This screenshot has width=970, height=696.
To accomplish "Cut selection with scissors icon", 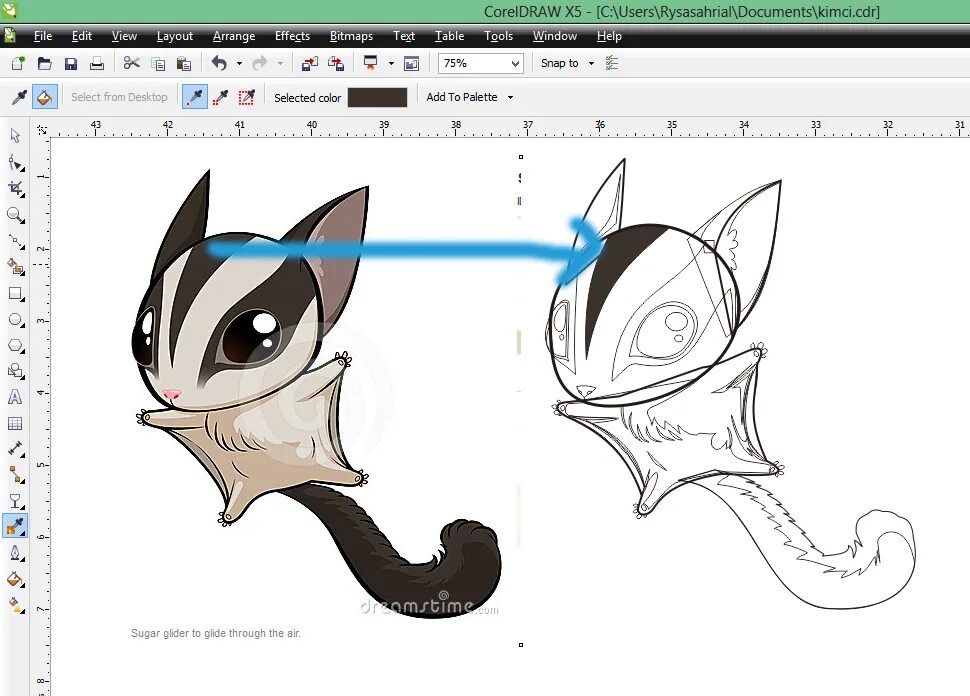I will coord(131,63).
